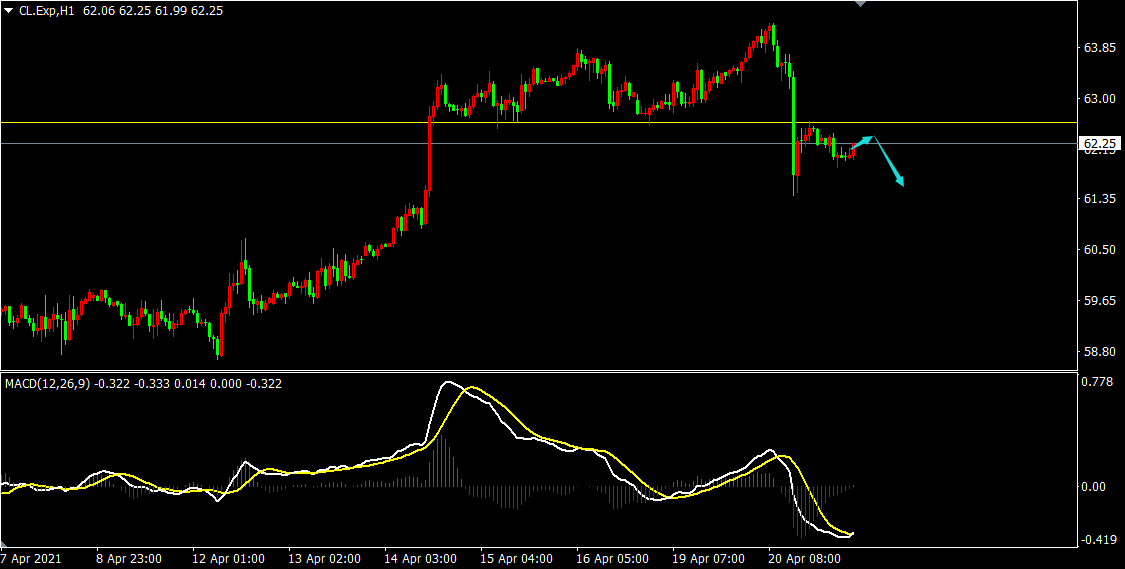Click the 63.85 price axis label

click(1100, 48)
